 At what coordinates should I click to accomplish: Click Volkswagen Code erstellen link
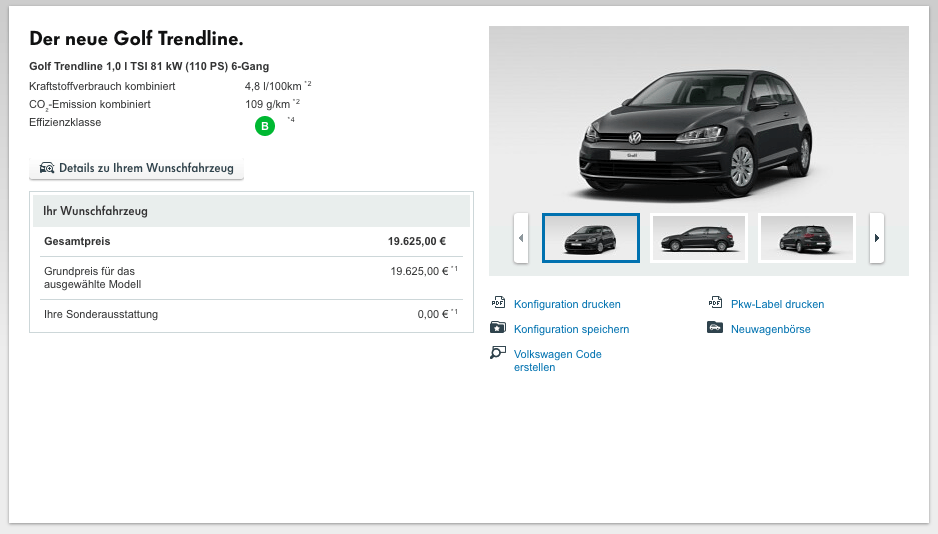[x=558, y=361]
